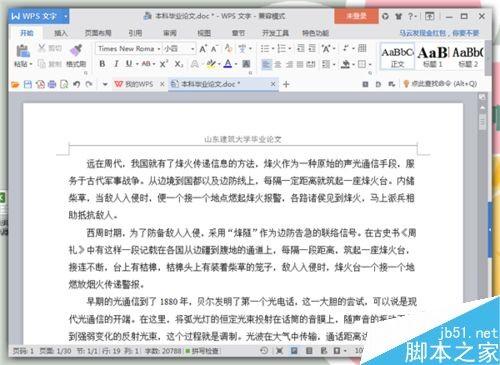
Task: Add new document tab with plus icon
Action: point(286,84)
